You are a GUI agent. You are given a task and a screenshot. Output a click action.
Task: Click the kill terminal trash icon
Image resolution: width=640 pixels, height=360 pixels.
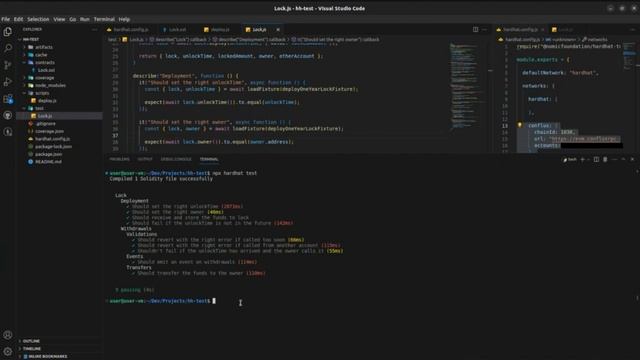click(x=605, y=160)
